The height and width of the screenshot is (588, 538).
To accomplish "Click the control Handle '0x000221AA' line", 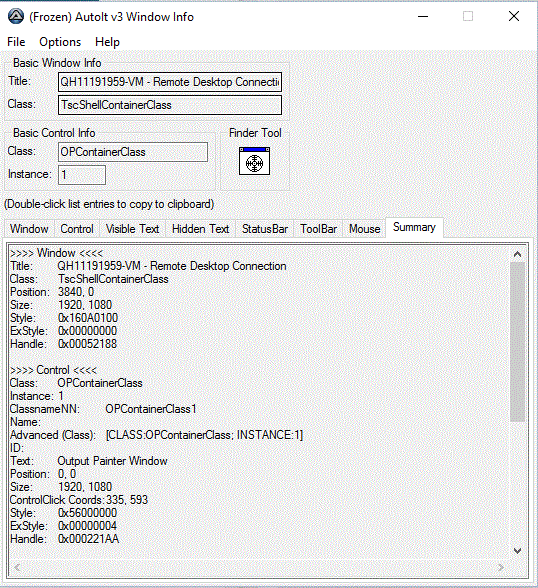I will click(x=64, y=539).
